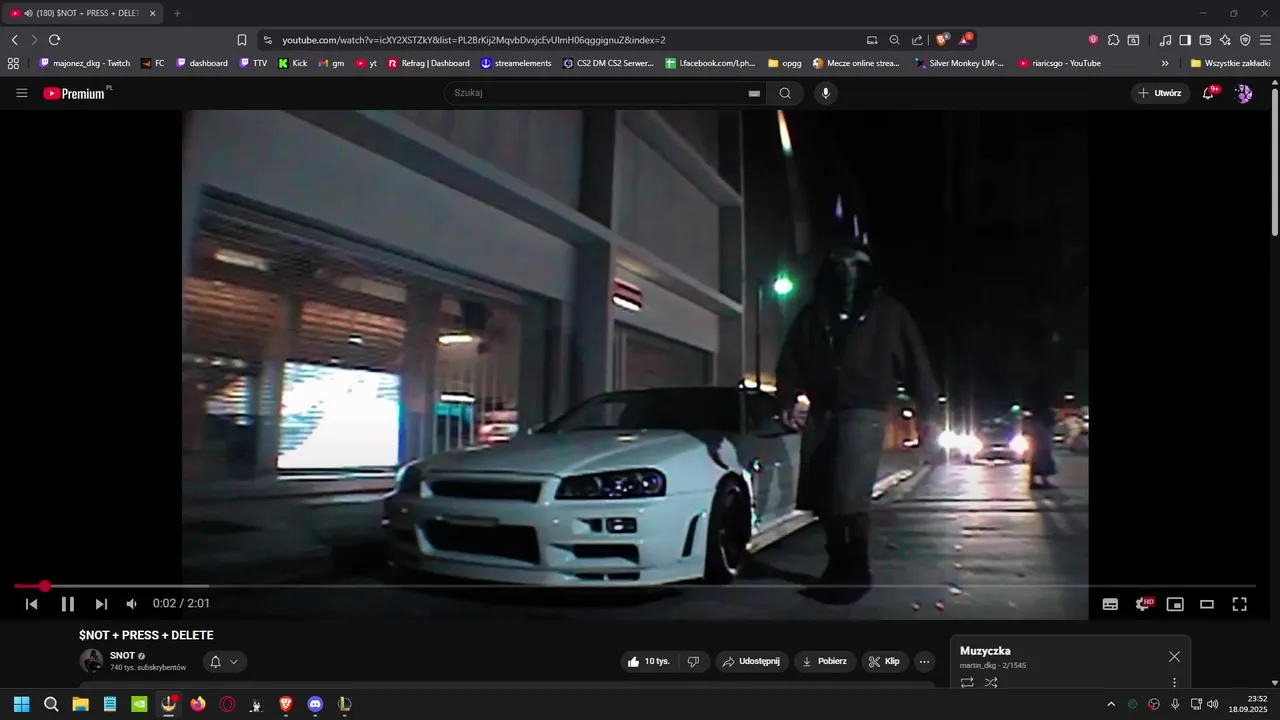Toggle playlist loop in Muzyczka panel
The height and width of the screenshot is (720, 1280).
click(x=967, y=683)
